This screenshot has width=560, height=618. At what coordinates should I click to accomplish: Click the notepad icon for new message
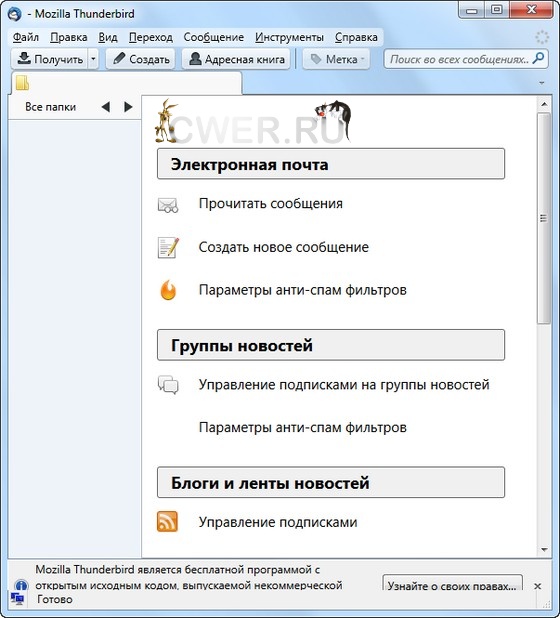coord(168,248)
